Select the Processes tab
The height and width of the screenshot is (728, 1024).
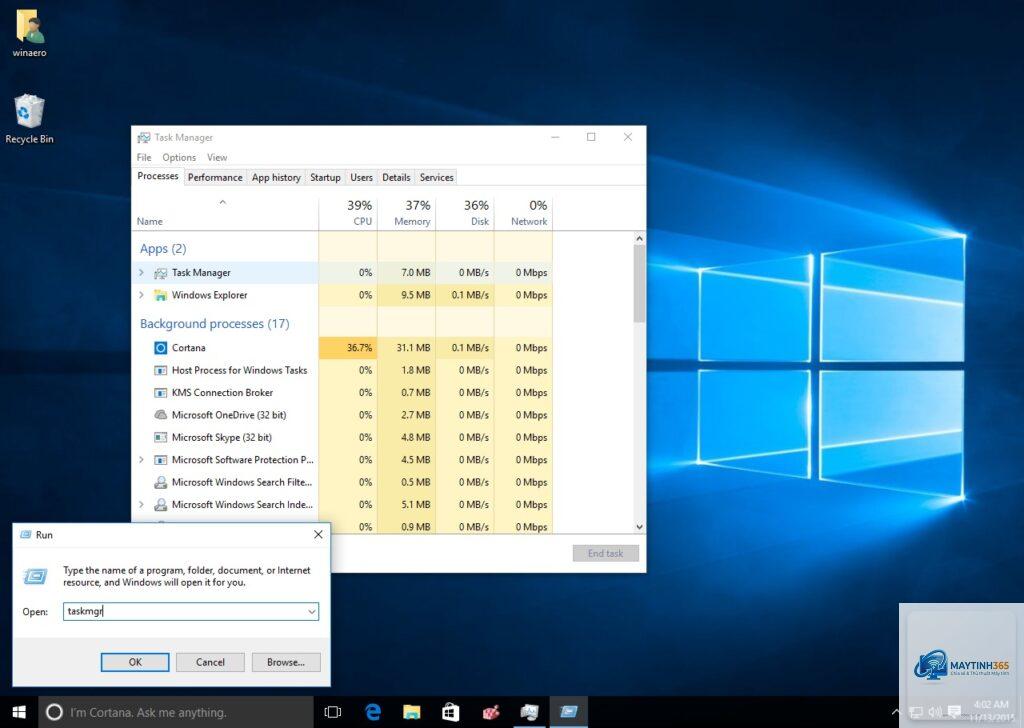[x=157, y=176]
